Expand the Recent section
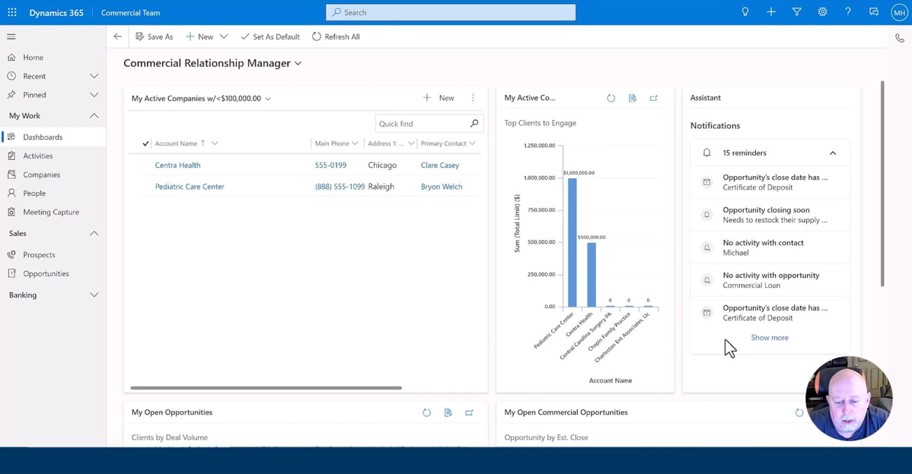This screenshot has height=474, width=912. 94,76
